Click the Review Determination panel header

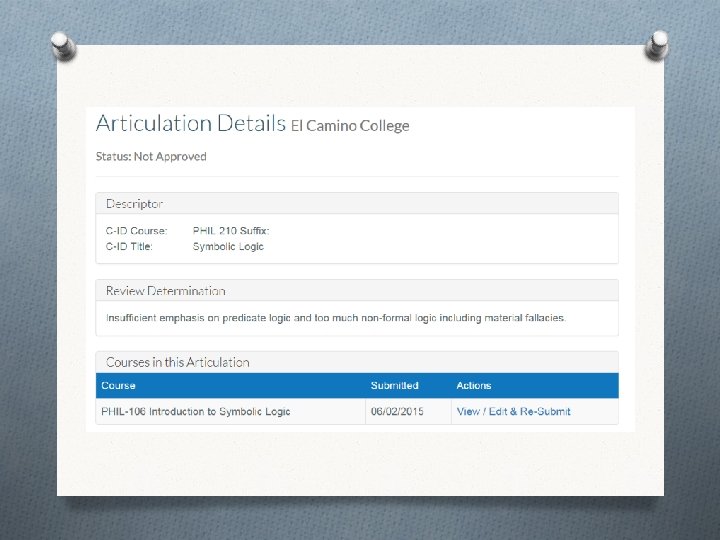(166, 291)
